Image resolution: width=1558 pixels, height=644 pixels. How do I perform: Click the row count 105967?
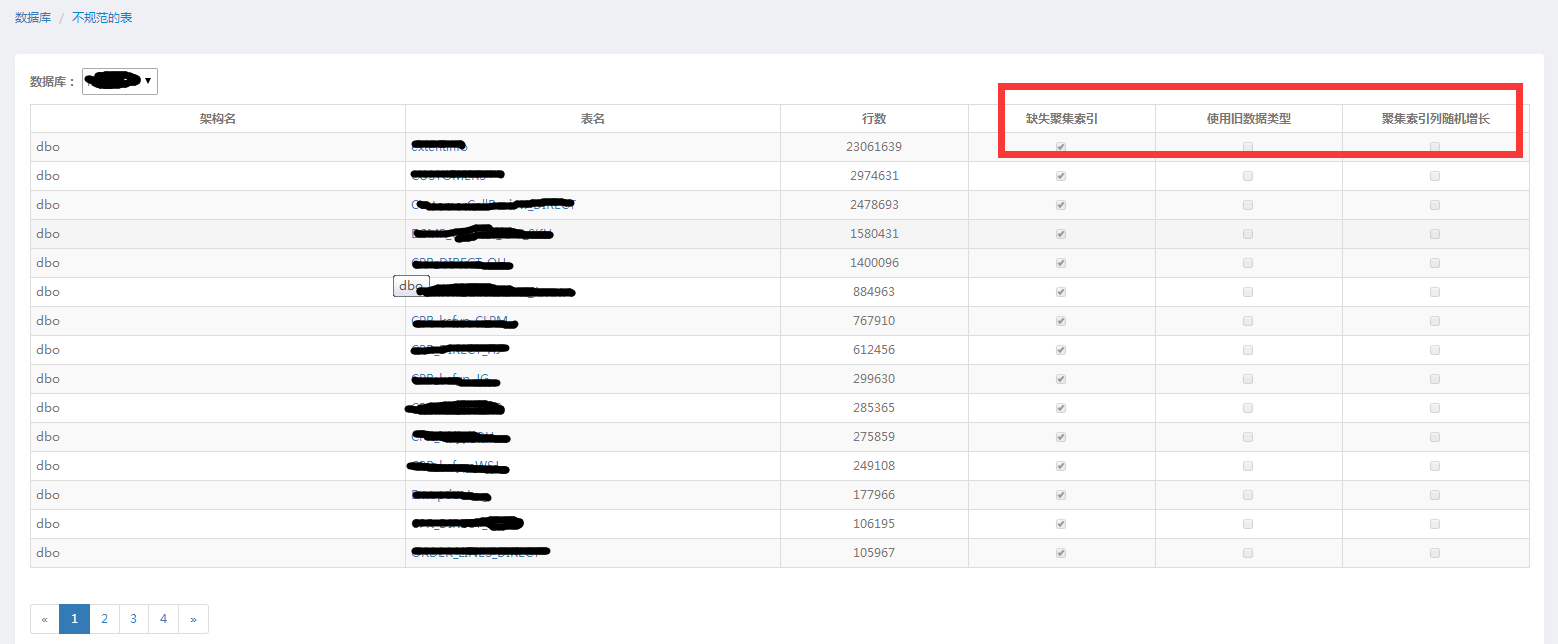874,553
